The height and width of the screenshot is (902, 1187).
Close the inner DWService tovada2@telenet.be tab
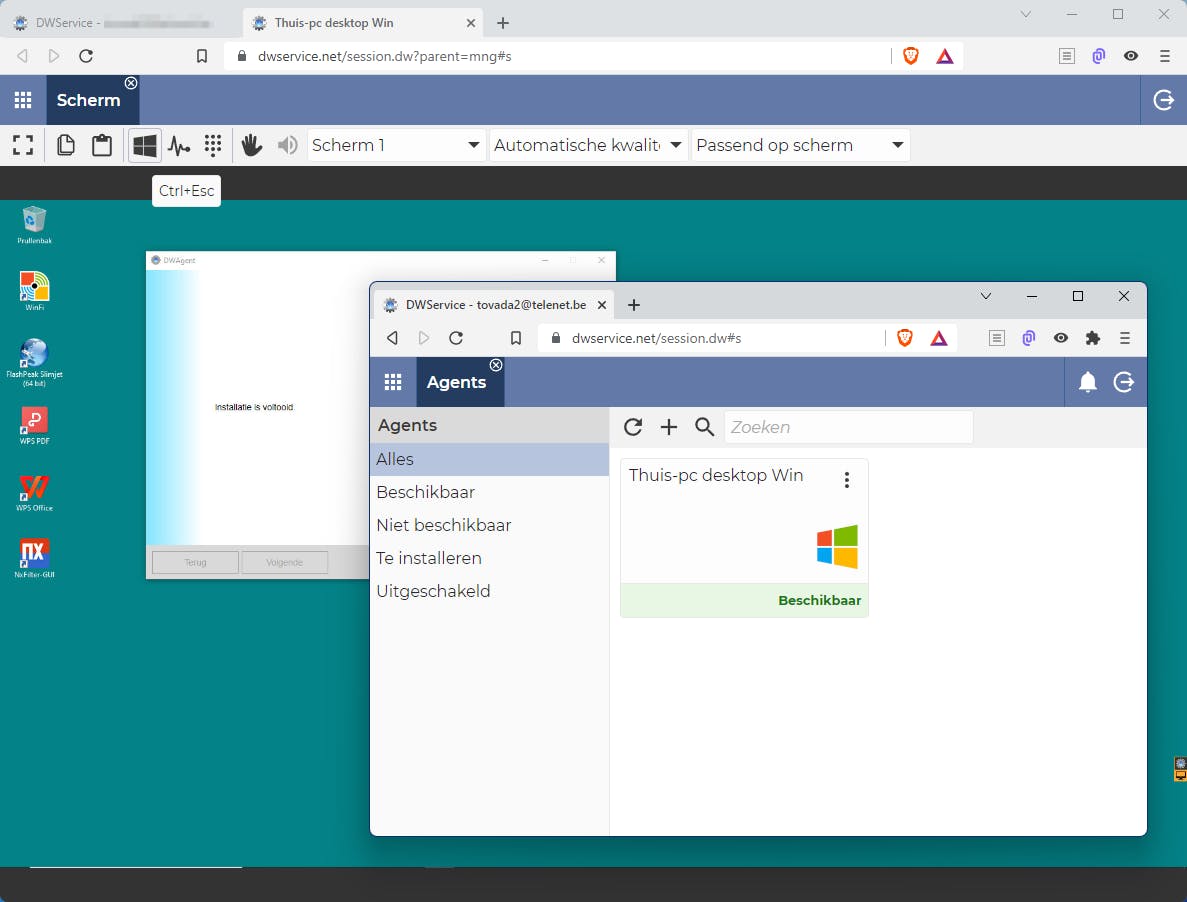coord(602,305)
